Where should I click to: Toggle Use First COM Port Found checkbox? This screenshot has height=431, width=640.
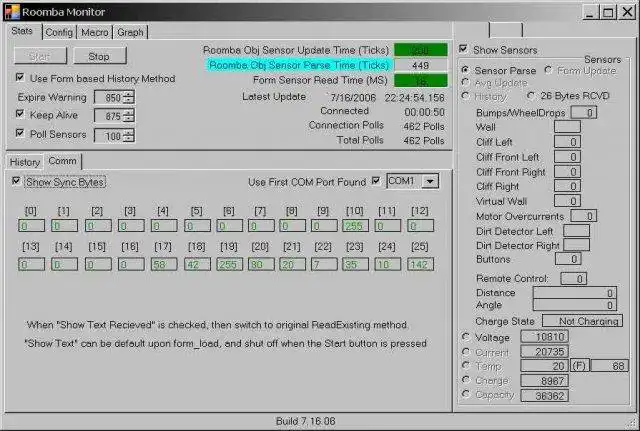pyautogui.click(x=376, y=180)
